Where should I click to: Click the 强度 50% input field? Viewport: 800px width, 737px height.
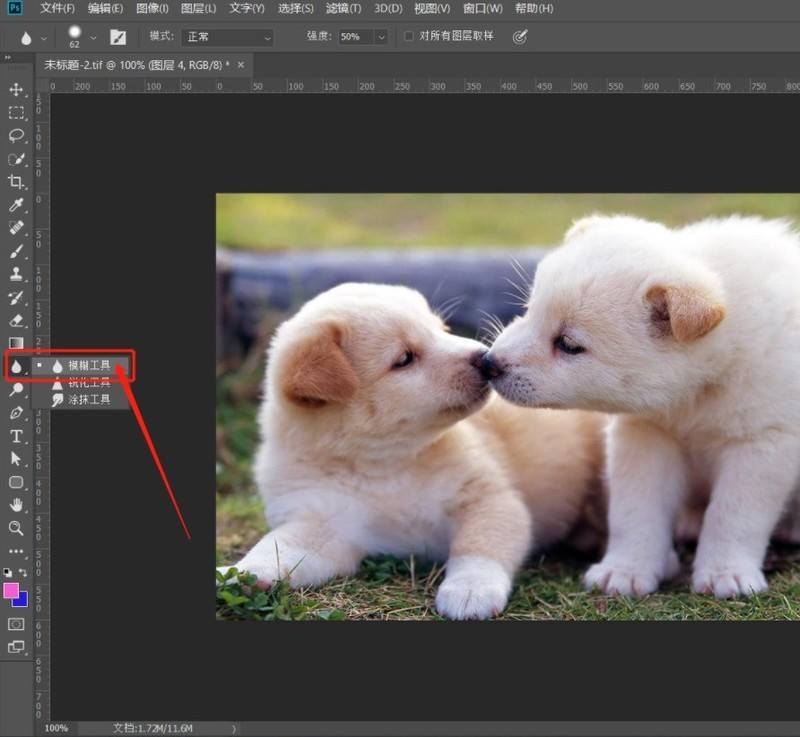pos(357,37)
